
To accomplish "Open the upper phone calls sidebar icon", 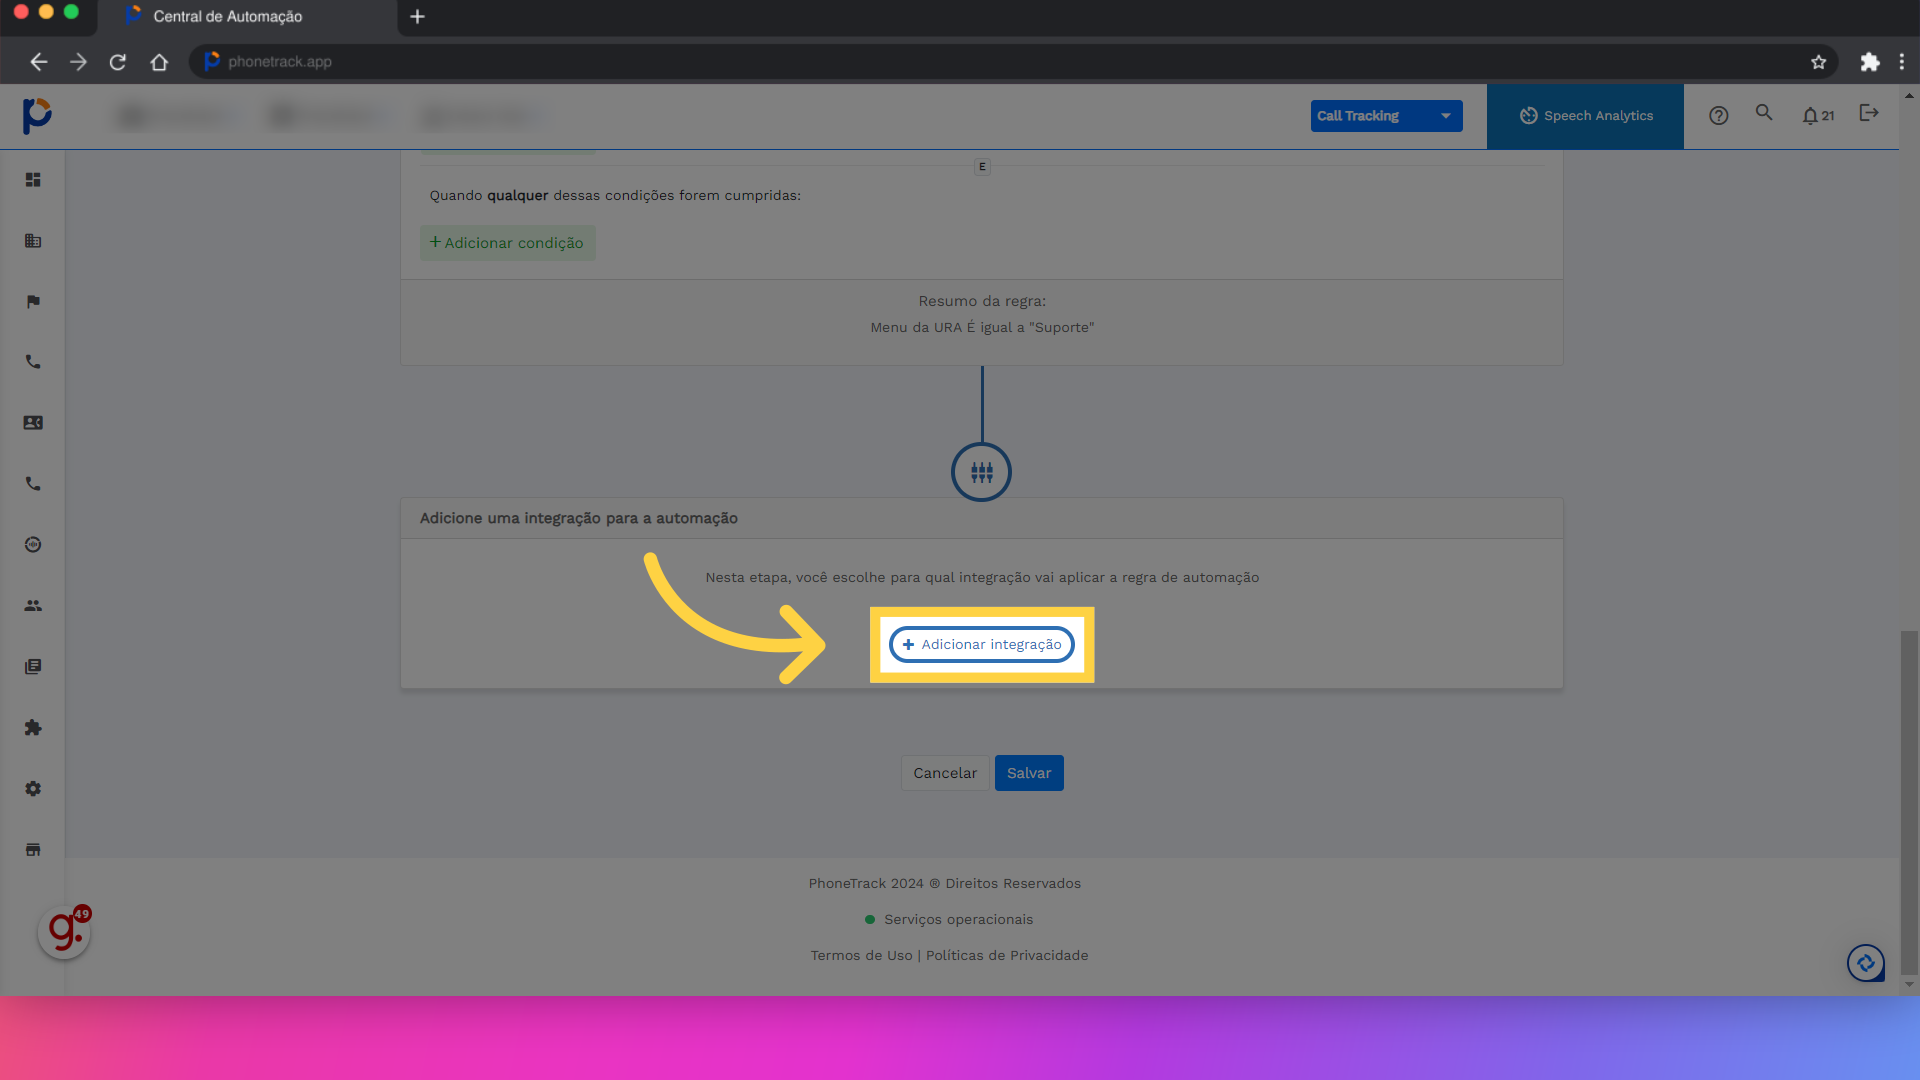I will click(33, 362).
